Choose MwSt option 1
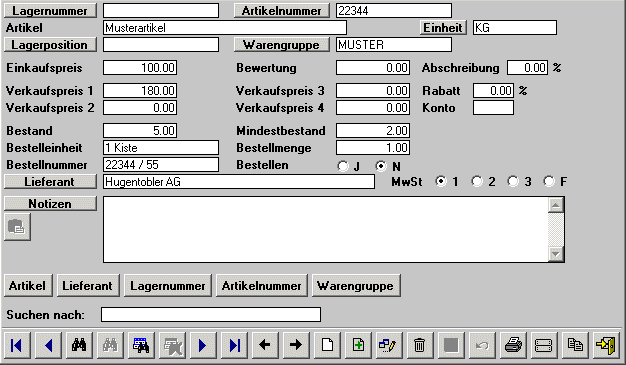The image size is (626, 365). click(441, 181)
